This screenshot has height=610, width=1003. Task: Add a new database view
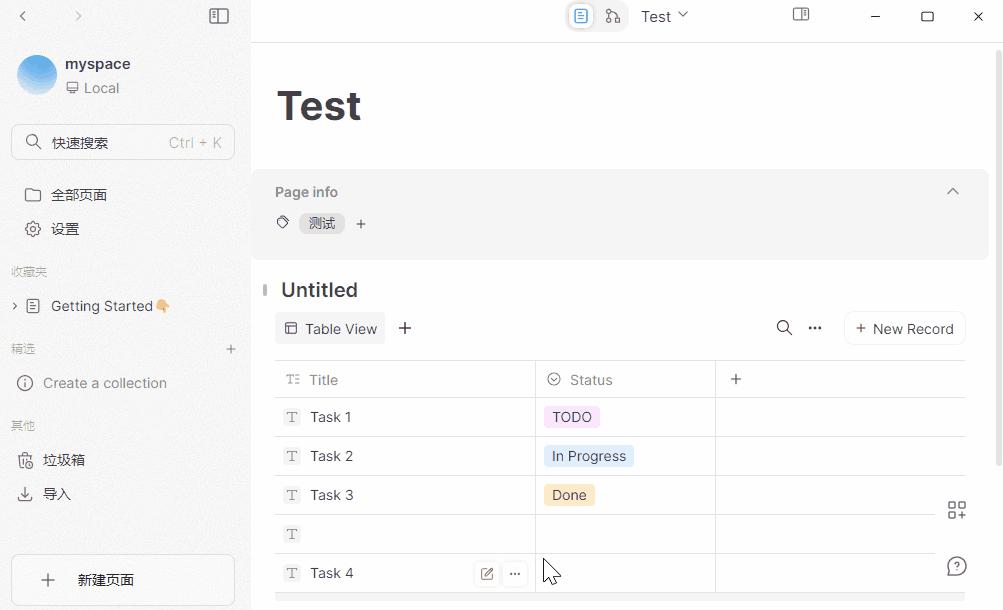(x=405, y=328)
